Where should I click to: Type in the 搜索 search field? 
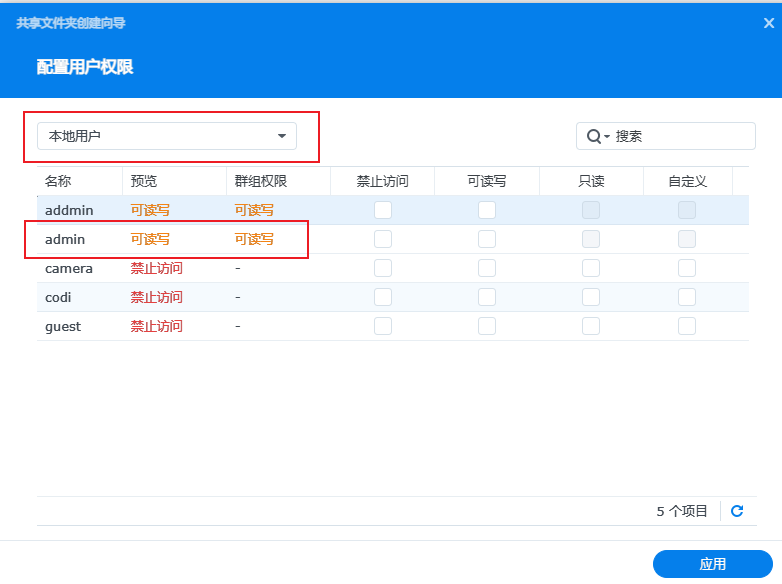680,136
